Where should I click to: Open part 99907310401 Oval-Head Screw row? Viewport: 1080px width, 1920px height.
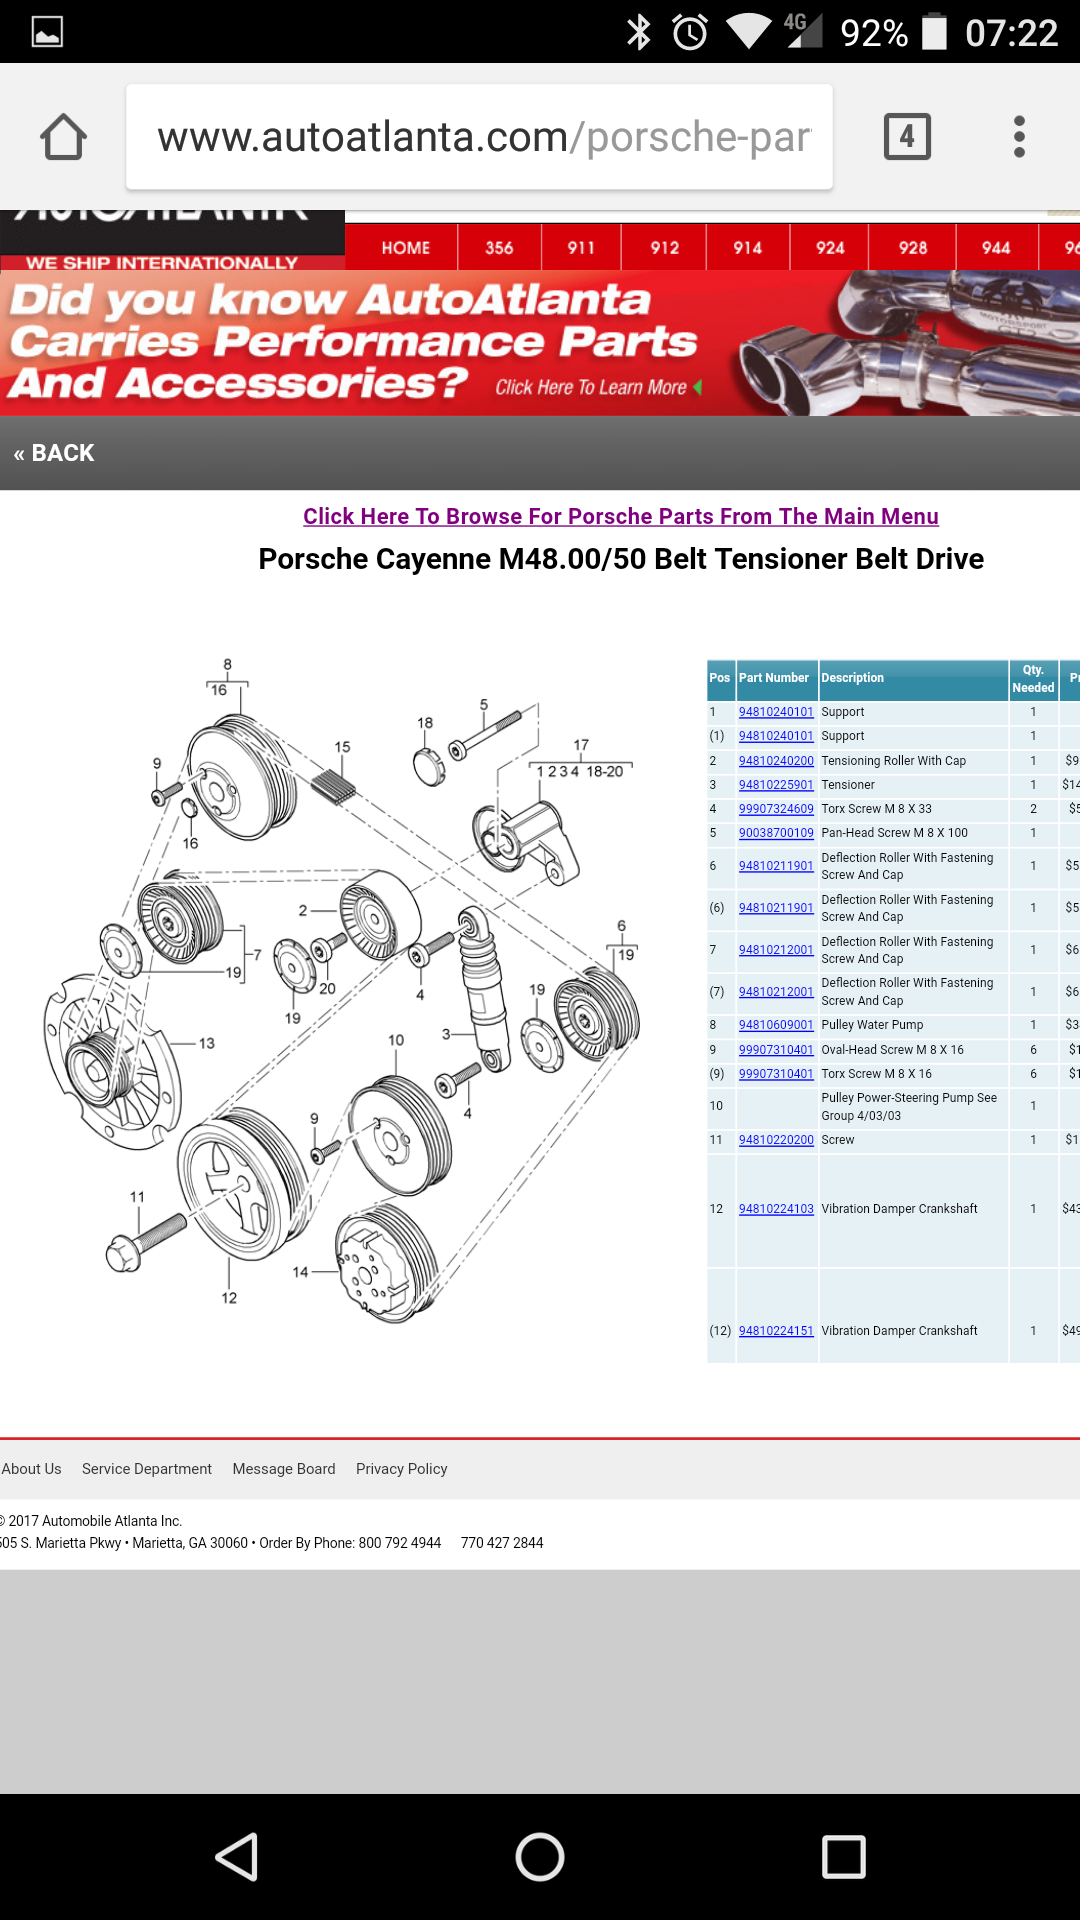point(776,1050)
